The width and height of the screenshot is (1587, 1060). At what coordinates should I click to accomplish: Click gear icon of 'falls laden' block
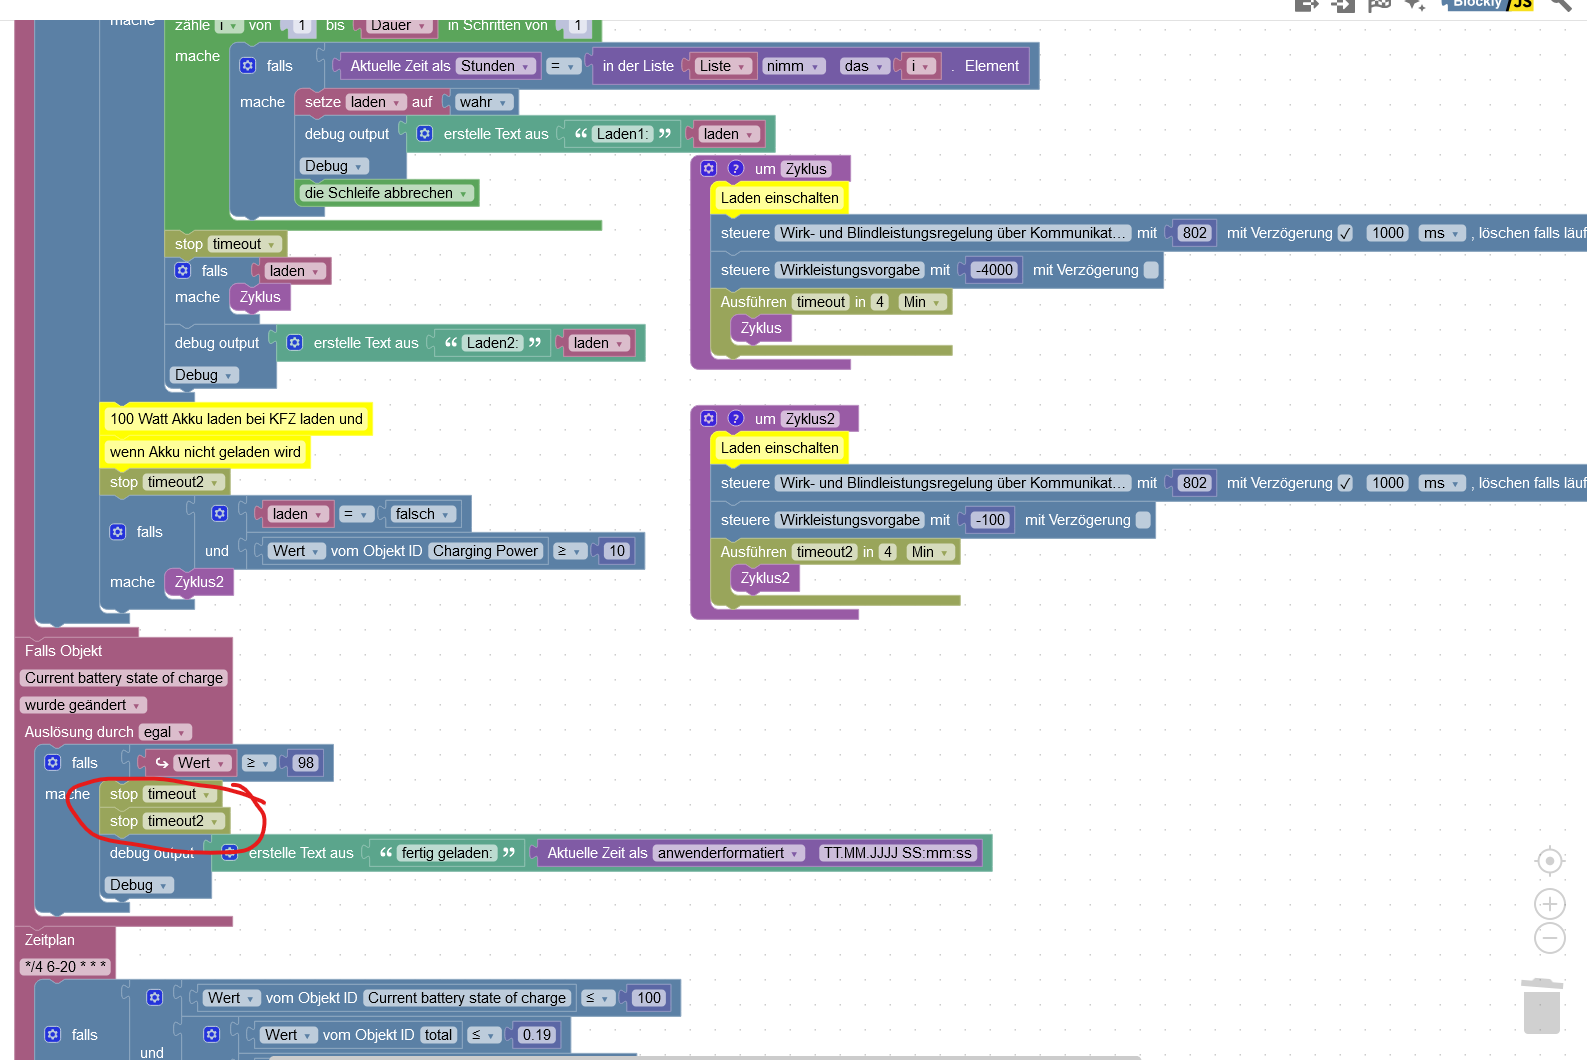(182, 271)
